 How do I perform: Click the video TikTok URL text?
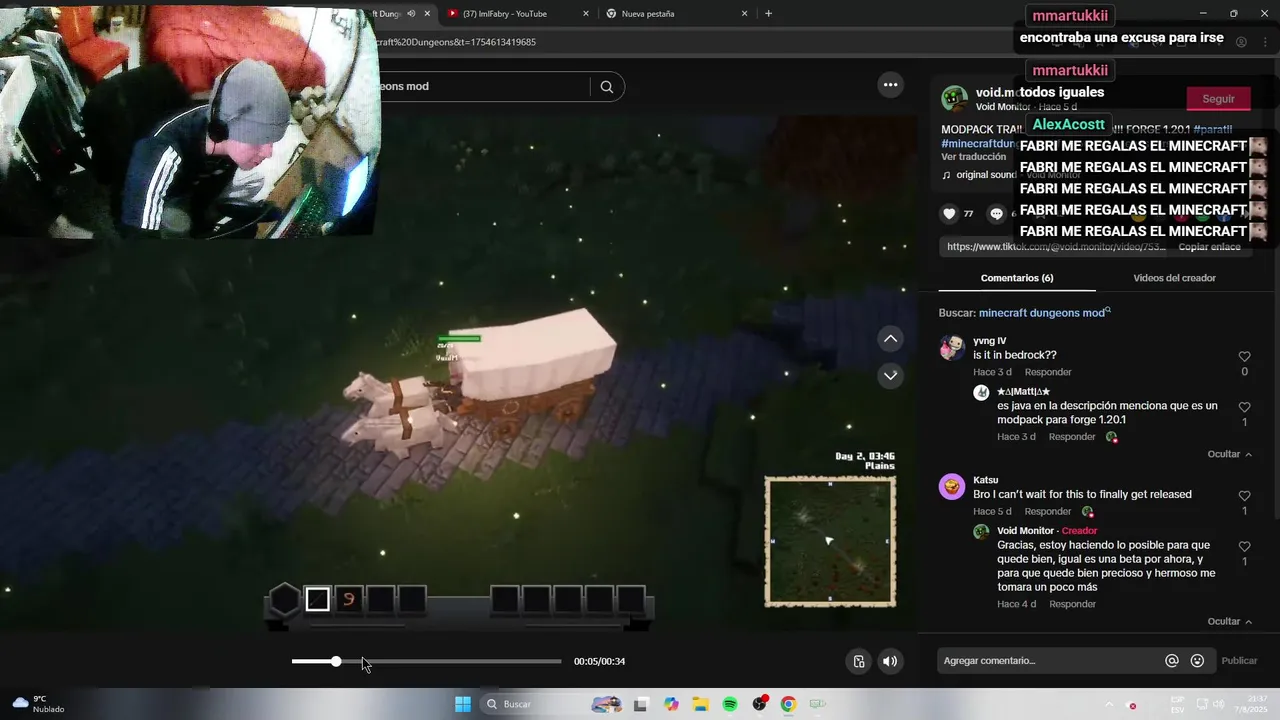click(x=1056, y=247)
